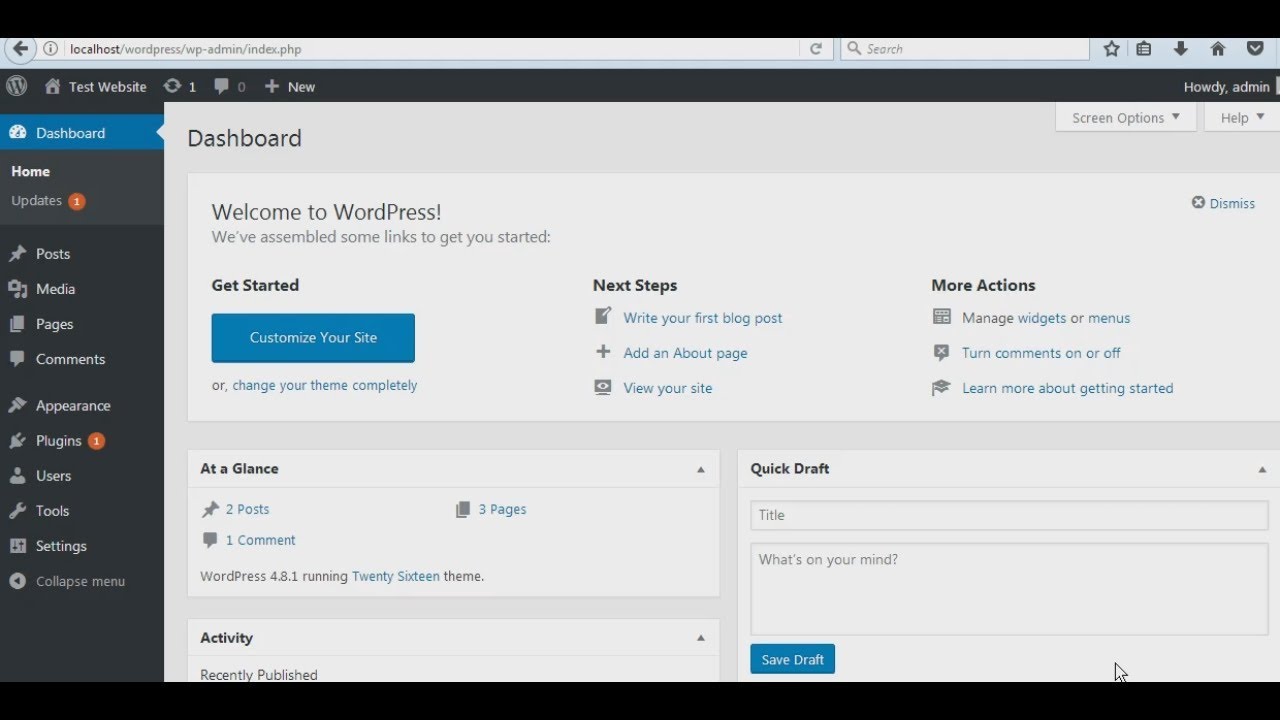Click the View your site link

coord(668,388)
